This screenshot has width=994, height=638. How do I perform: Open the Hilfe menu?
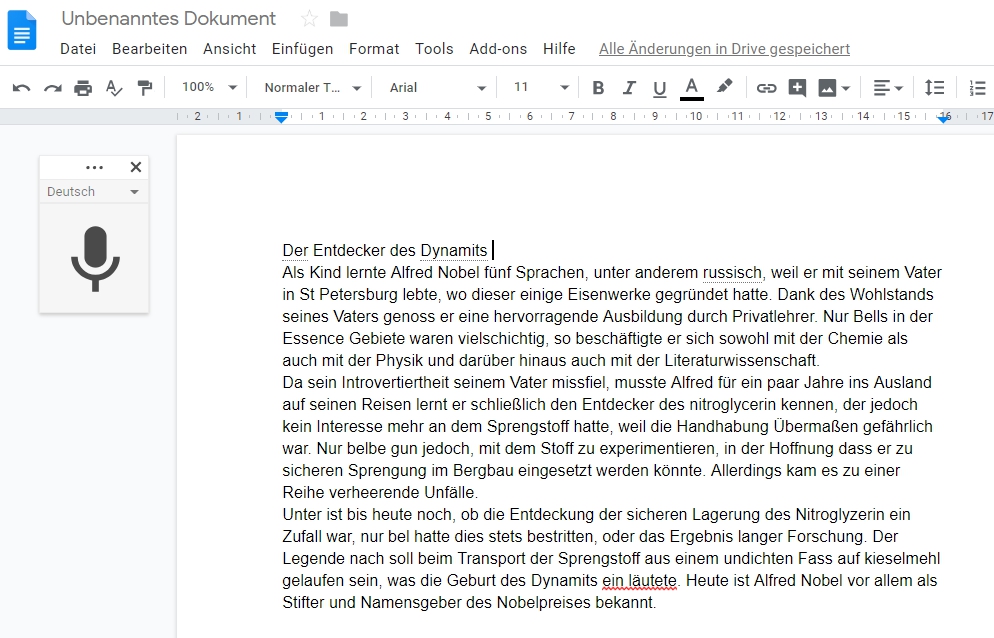click(559, 49)
